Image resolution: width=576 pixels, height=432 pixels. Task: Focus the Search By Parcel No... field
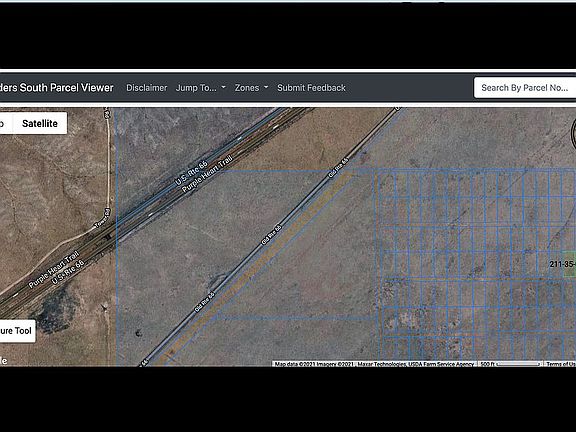coord(525,87)
